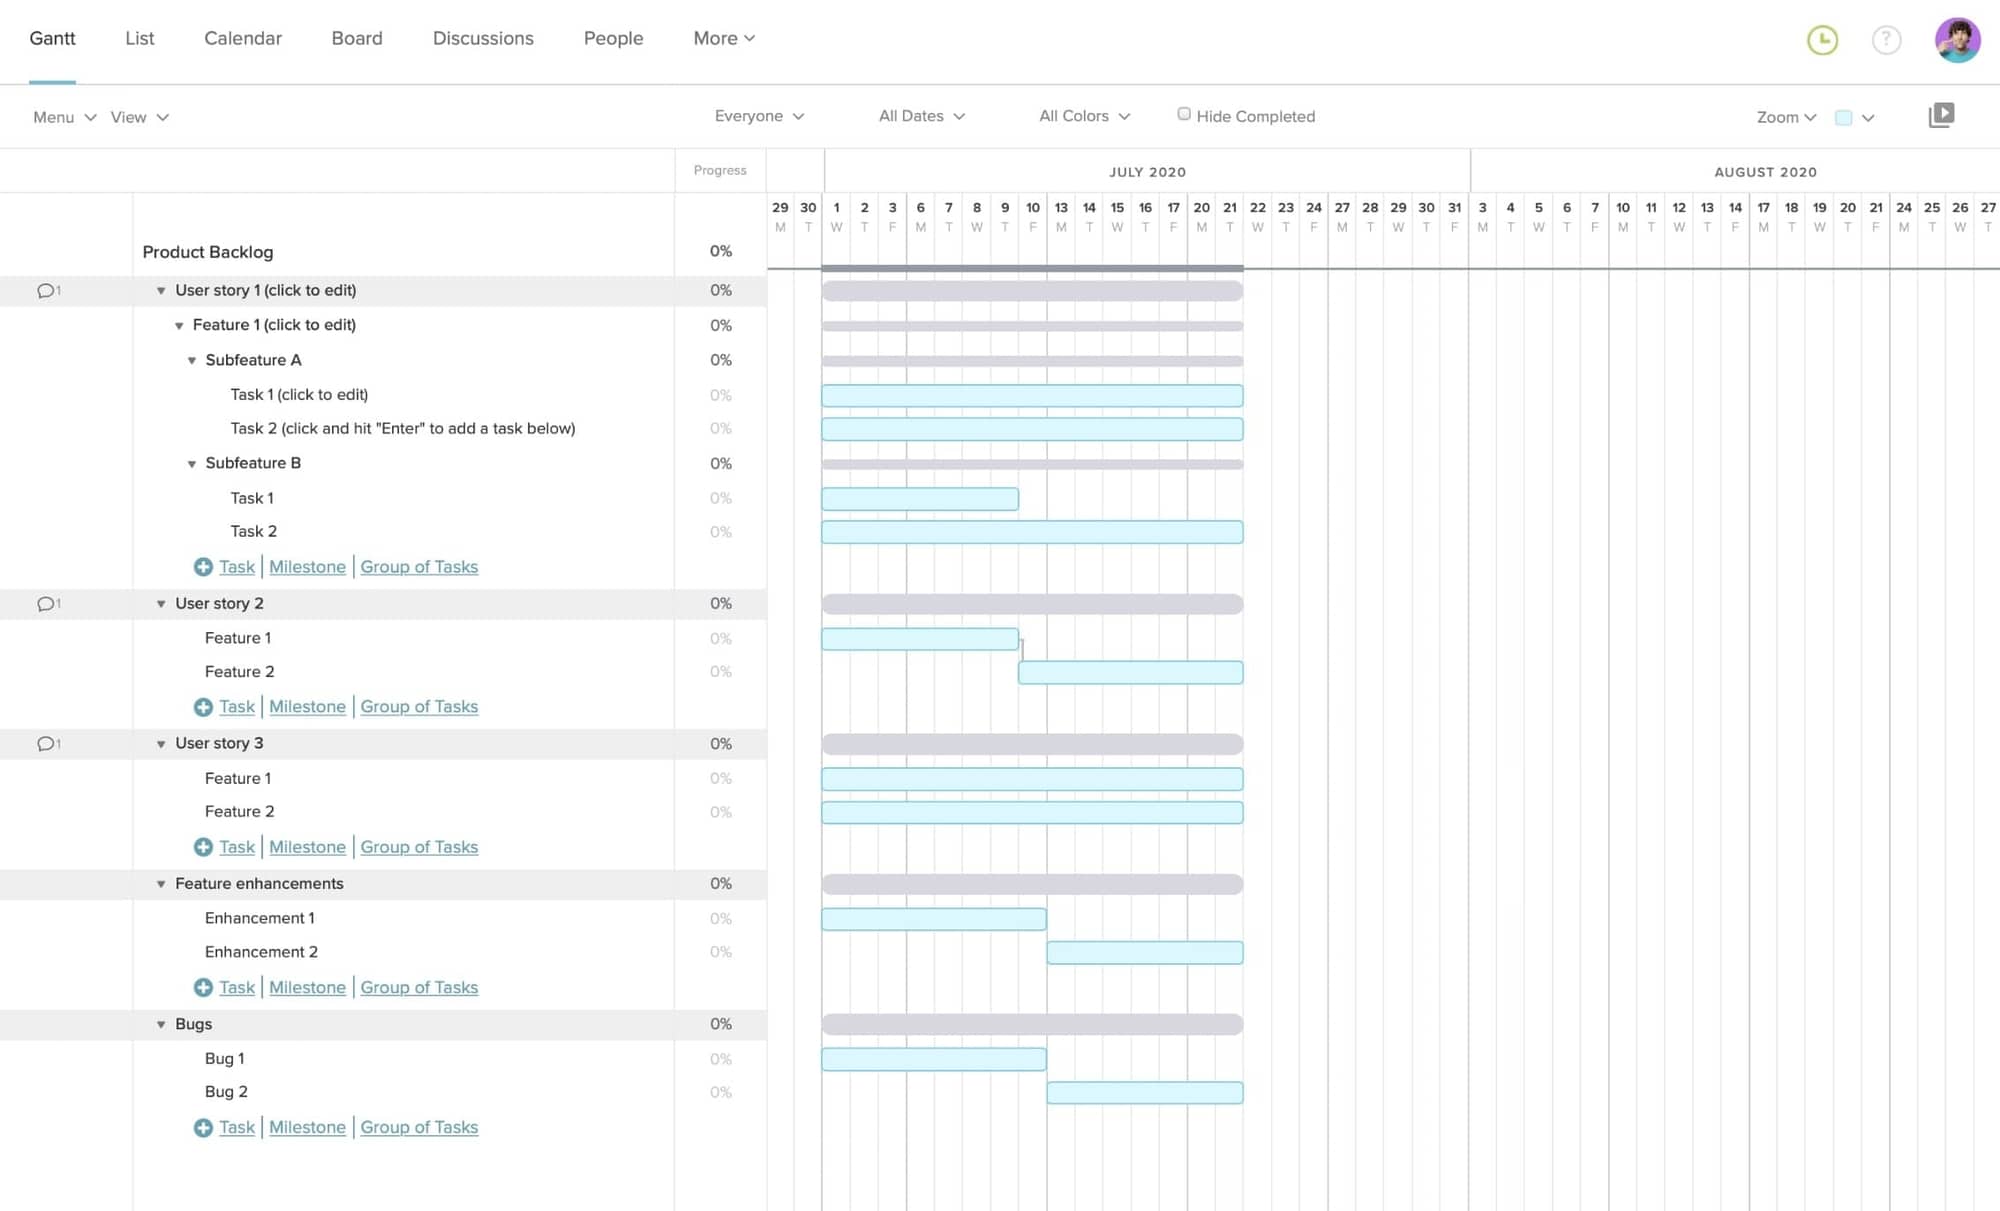Open the All Dates dropdown
This screenshot has height=1211, width=2000.
tap(921, 115)
